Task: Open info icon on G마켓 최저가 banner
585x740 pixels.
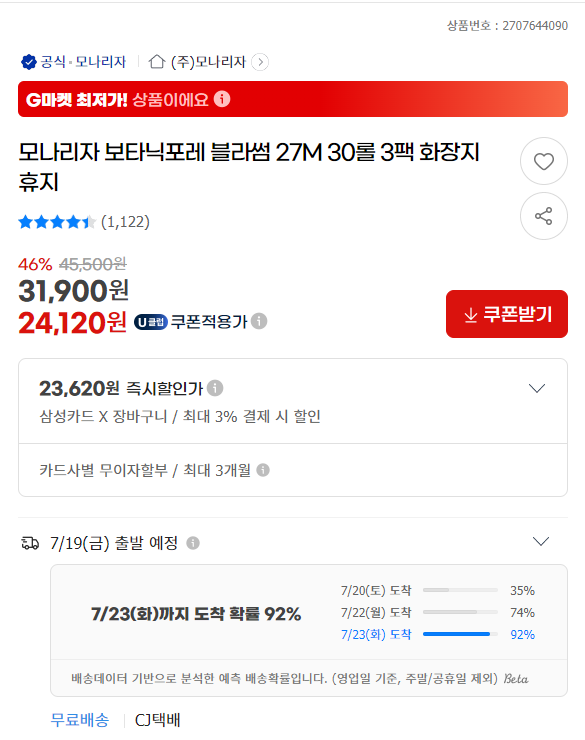Action: pyautogui.click(x=222, y=99)
